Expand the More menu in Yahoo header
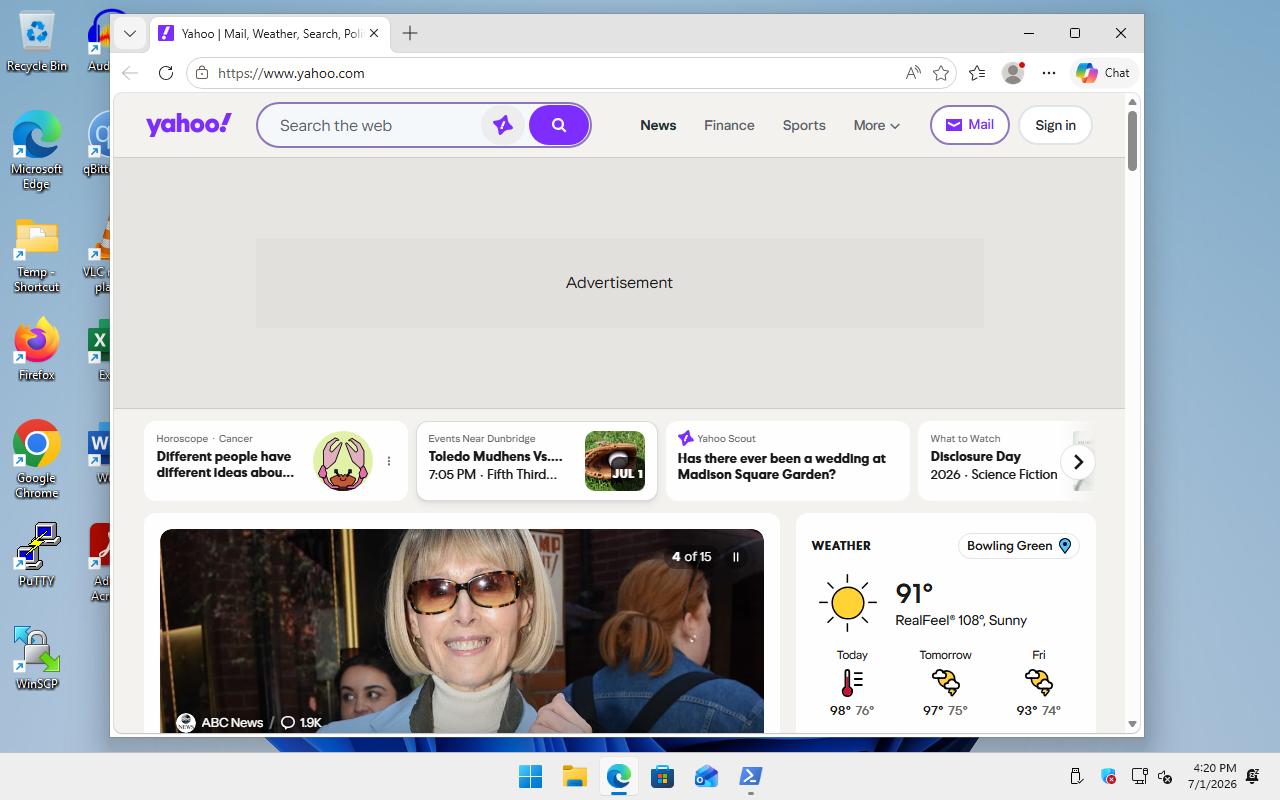This screenshot has width=1280, height=800. coord(877,125)
